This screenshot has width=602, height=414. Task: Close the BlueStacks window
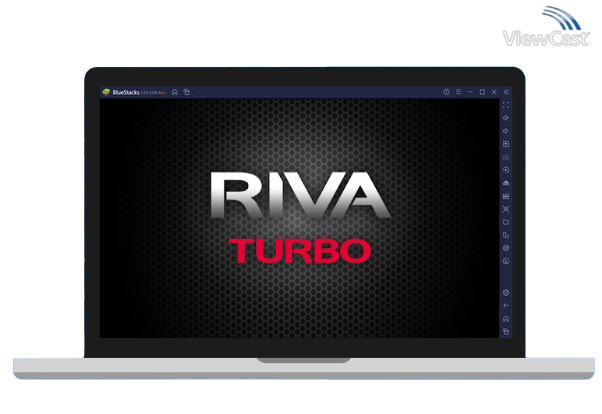pos(494,92)
